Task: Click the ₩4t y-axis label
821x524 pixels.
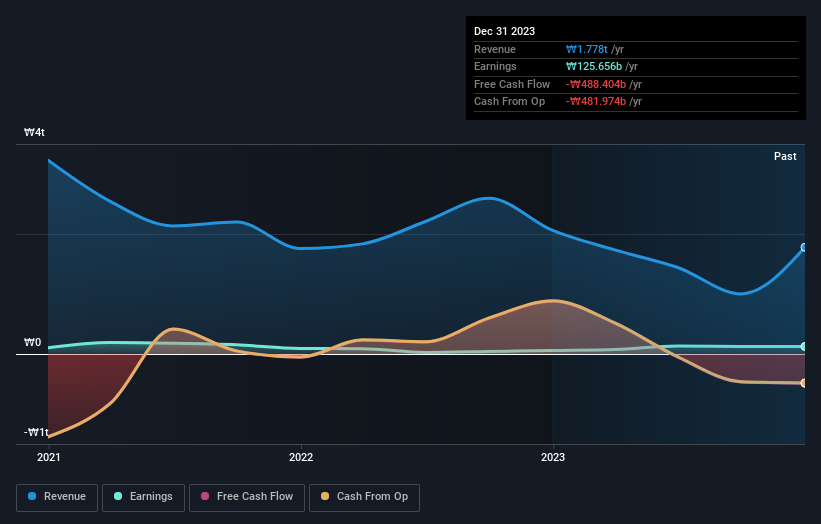Action: tap(34, 132)
